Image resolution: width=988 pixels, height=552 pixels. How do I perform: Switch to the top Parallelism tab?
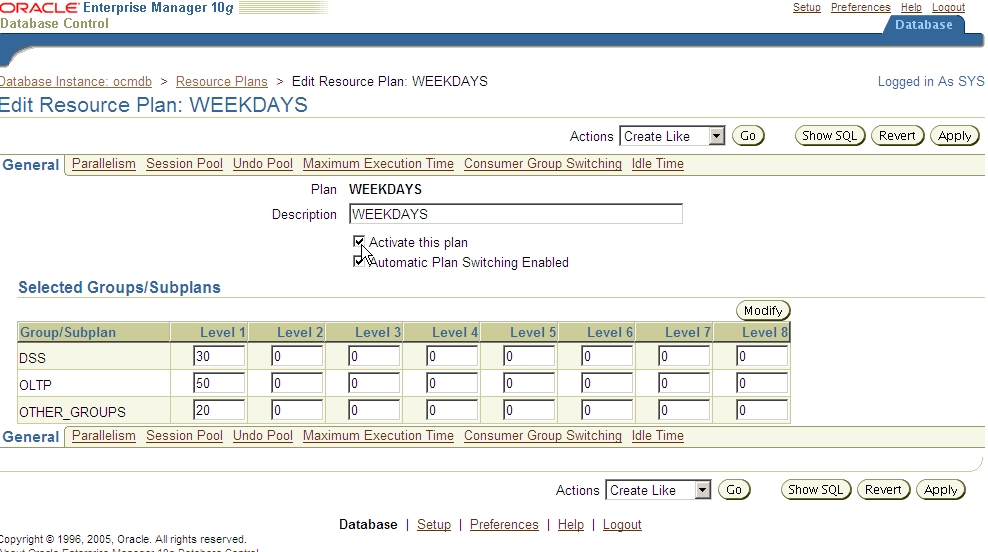104,164
